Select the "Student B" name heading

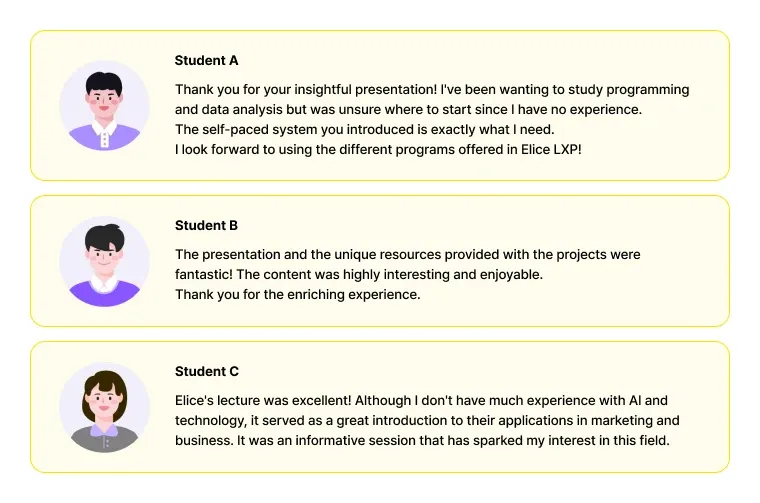point(206,225)
